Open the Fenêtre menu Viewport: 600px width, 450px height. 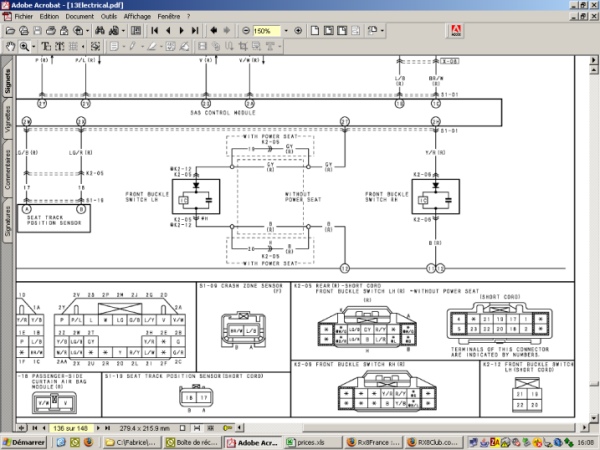coord(168,16)
